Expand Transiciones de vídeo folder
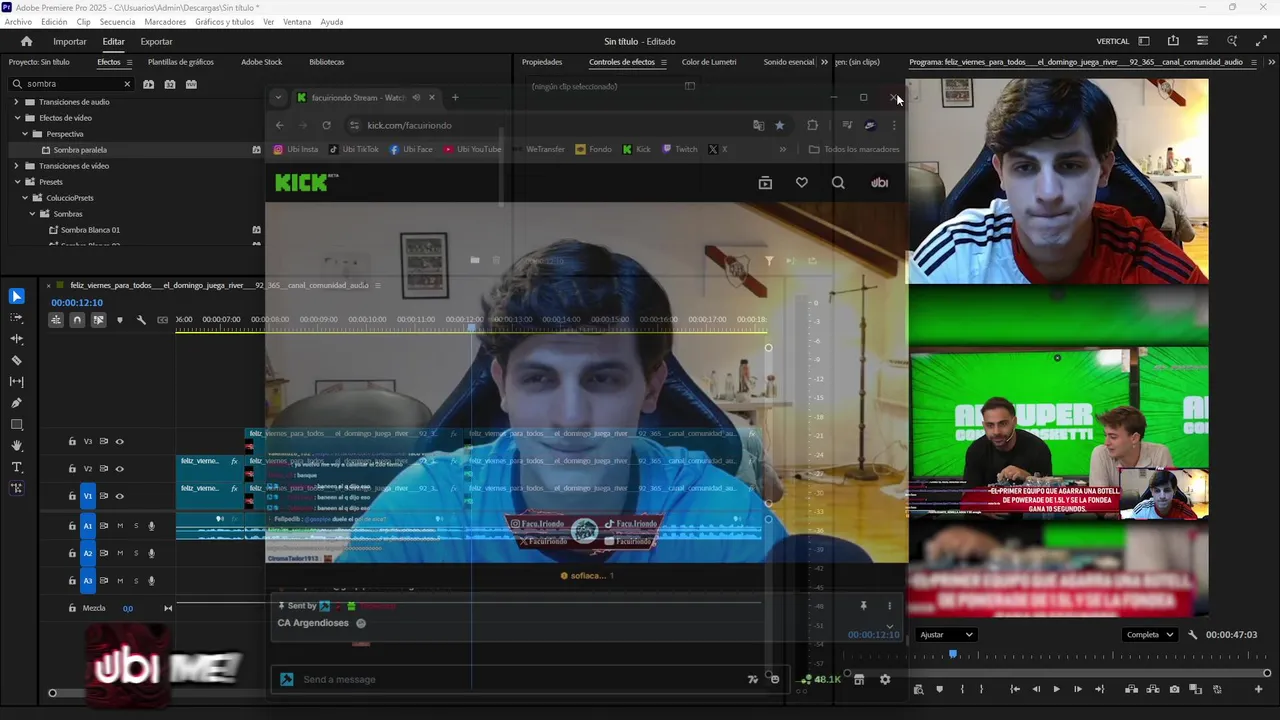The width and height of the screenshot is (1280, 720). (x=16, y=166)
